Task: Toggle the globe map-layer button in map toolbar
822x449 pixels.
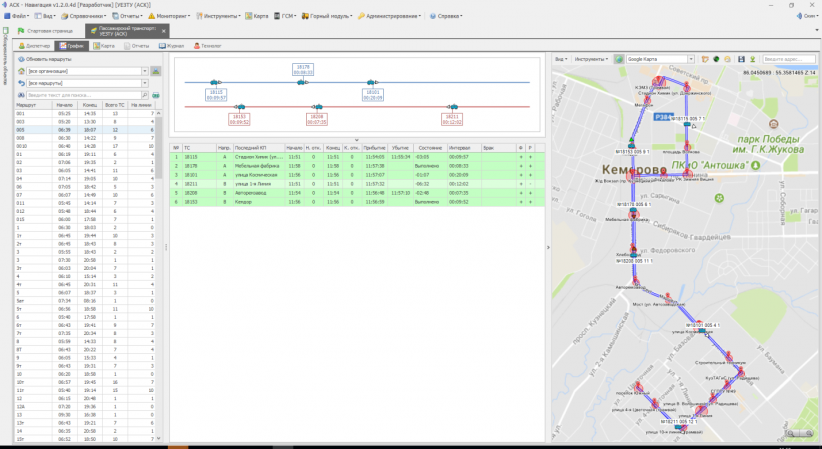Action: click(619, 59)
